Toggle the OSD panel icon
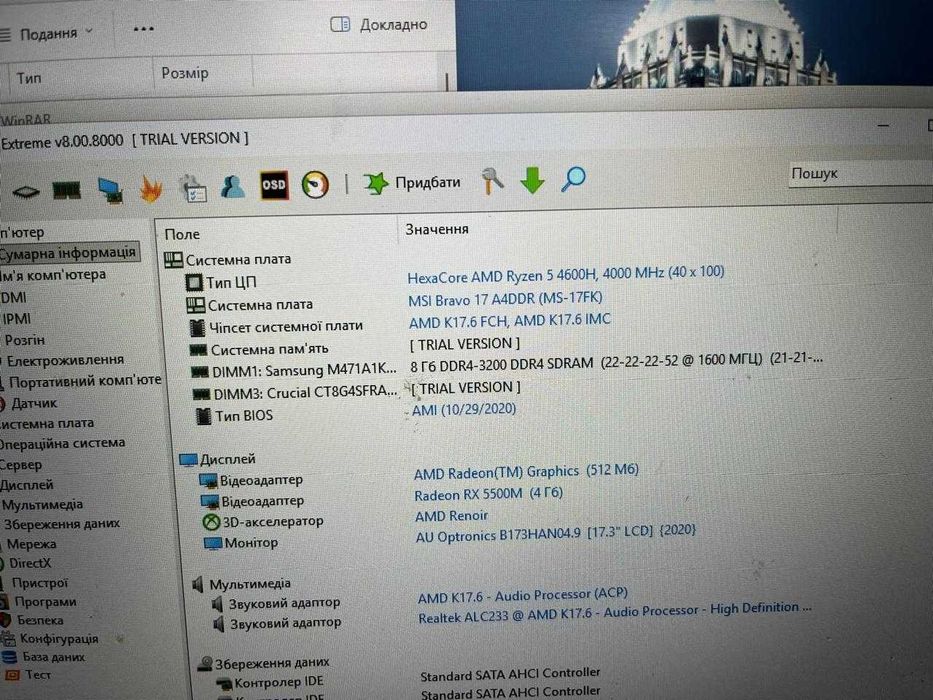The height and width of the screenshot is (700, 933). (274, 185)
